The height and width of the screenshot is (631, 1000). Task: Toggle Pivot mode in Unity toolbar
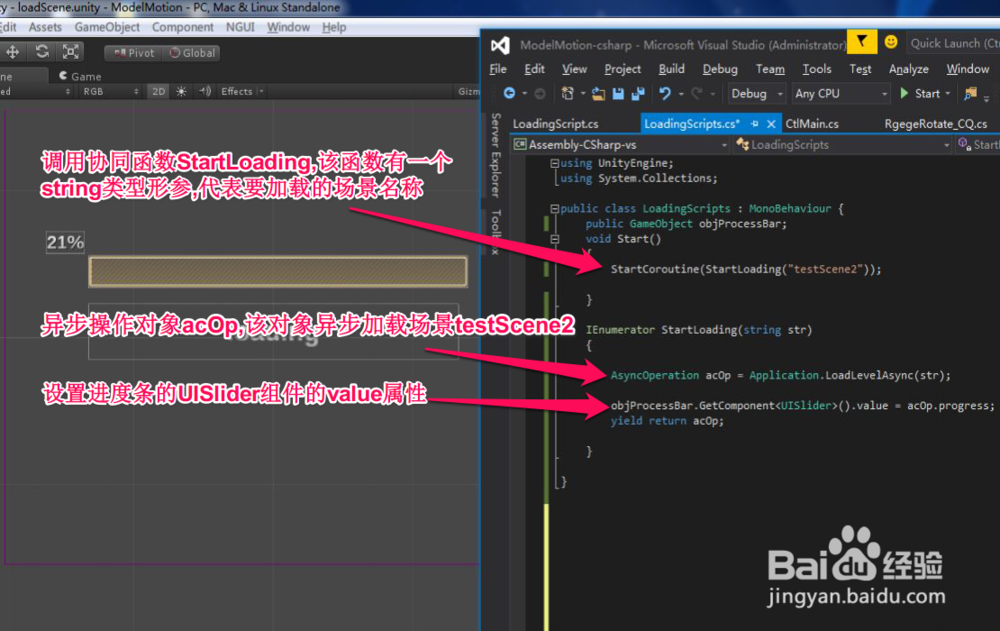click(x=136, y=52)
